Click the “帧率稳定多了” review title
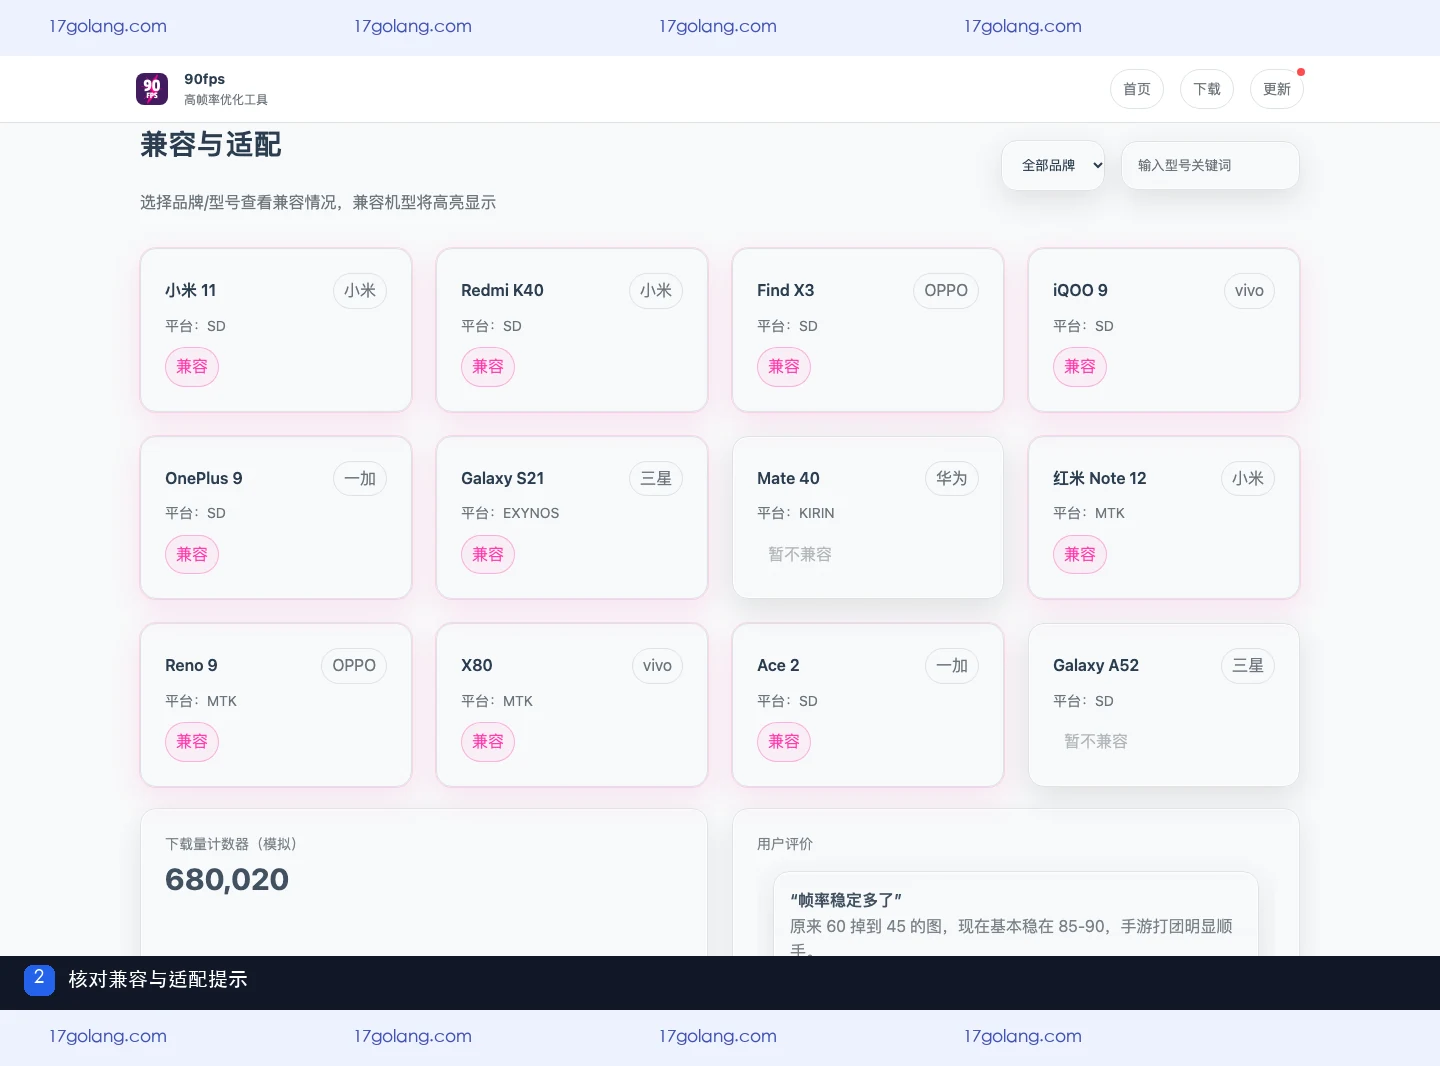Image resolution: width=1440 pixels, height=1066 pixels. 846,900
